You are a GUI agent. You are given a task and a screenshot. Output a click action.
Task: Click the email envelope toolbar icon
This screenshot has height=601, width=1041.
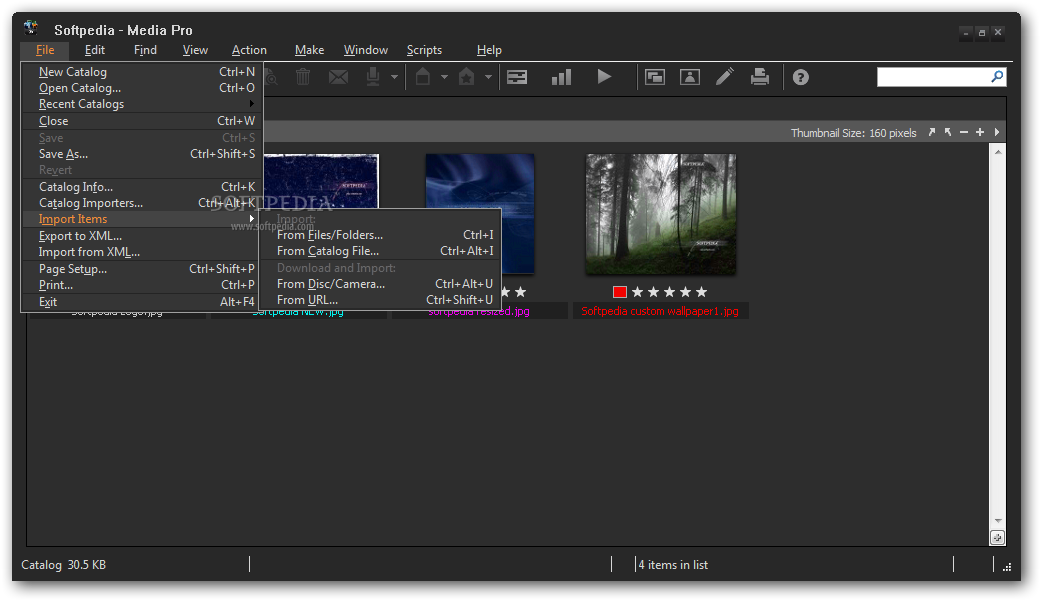[x=338, y=77]
